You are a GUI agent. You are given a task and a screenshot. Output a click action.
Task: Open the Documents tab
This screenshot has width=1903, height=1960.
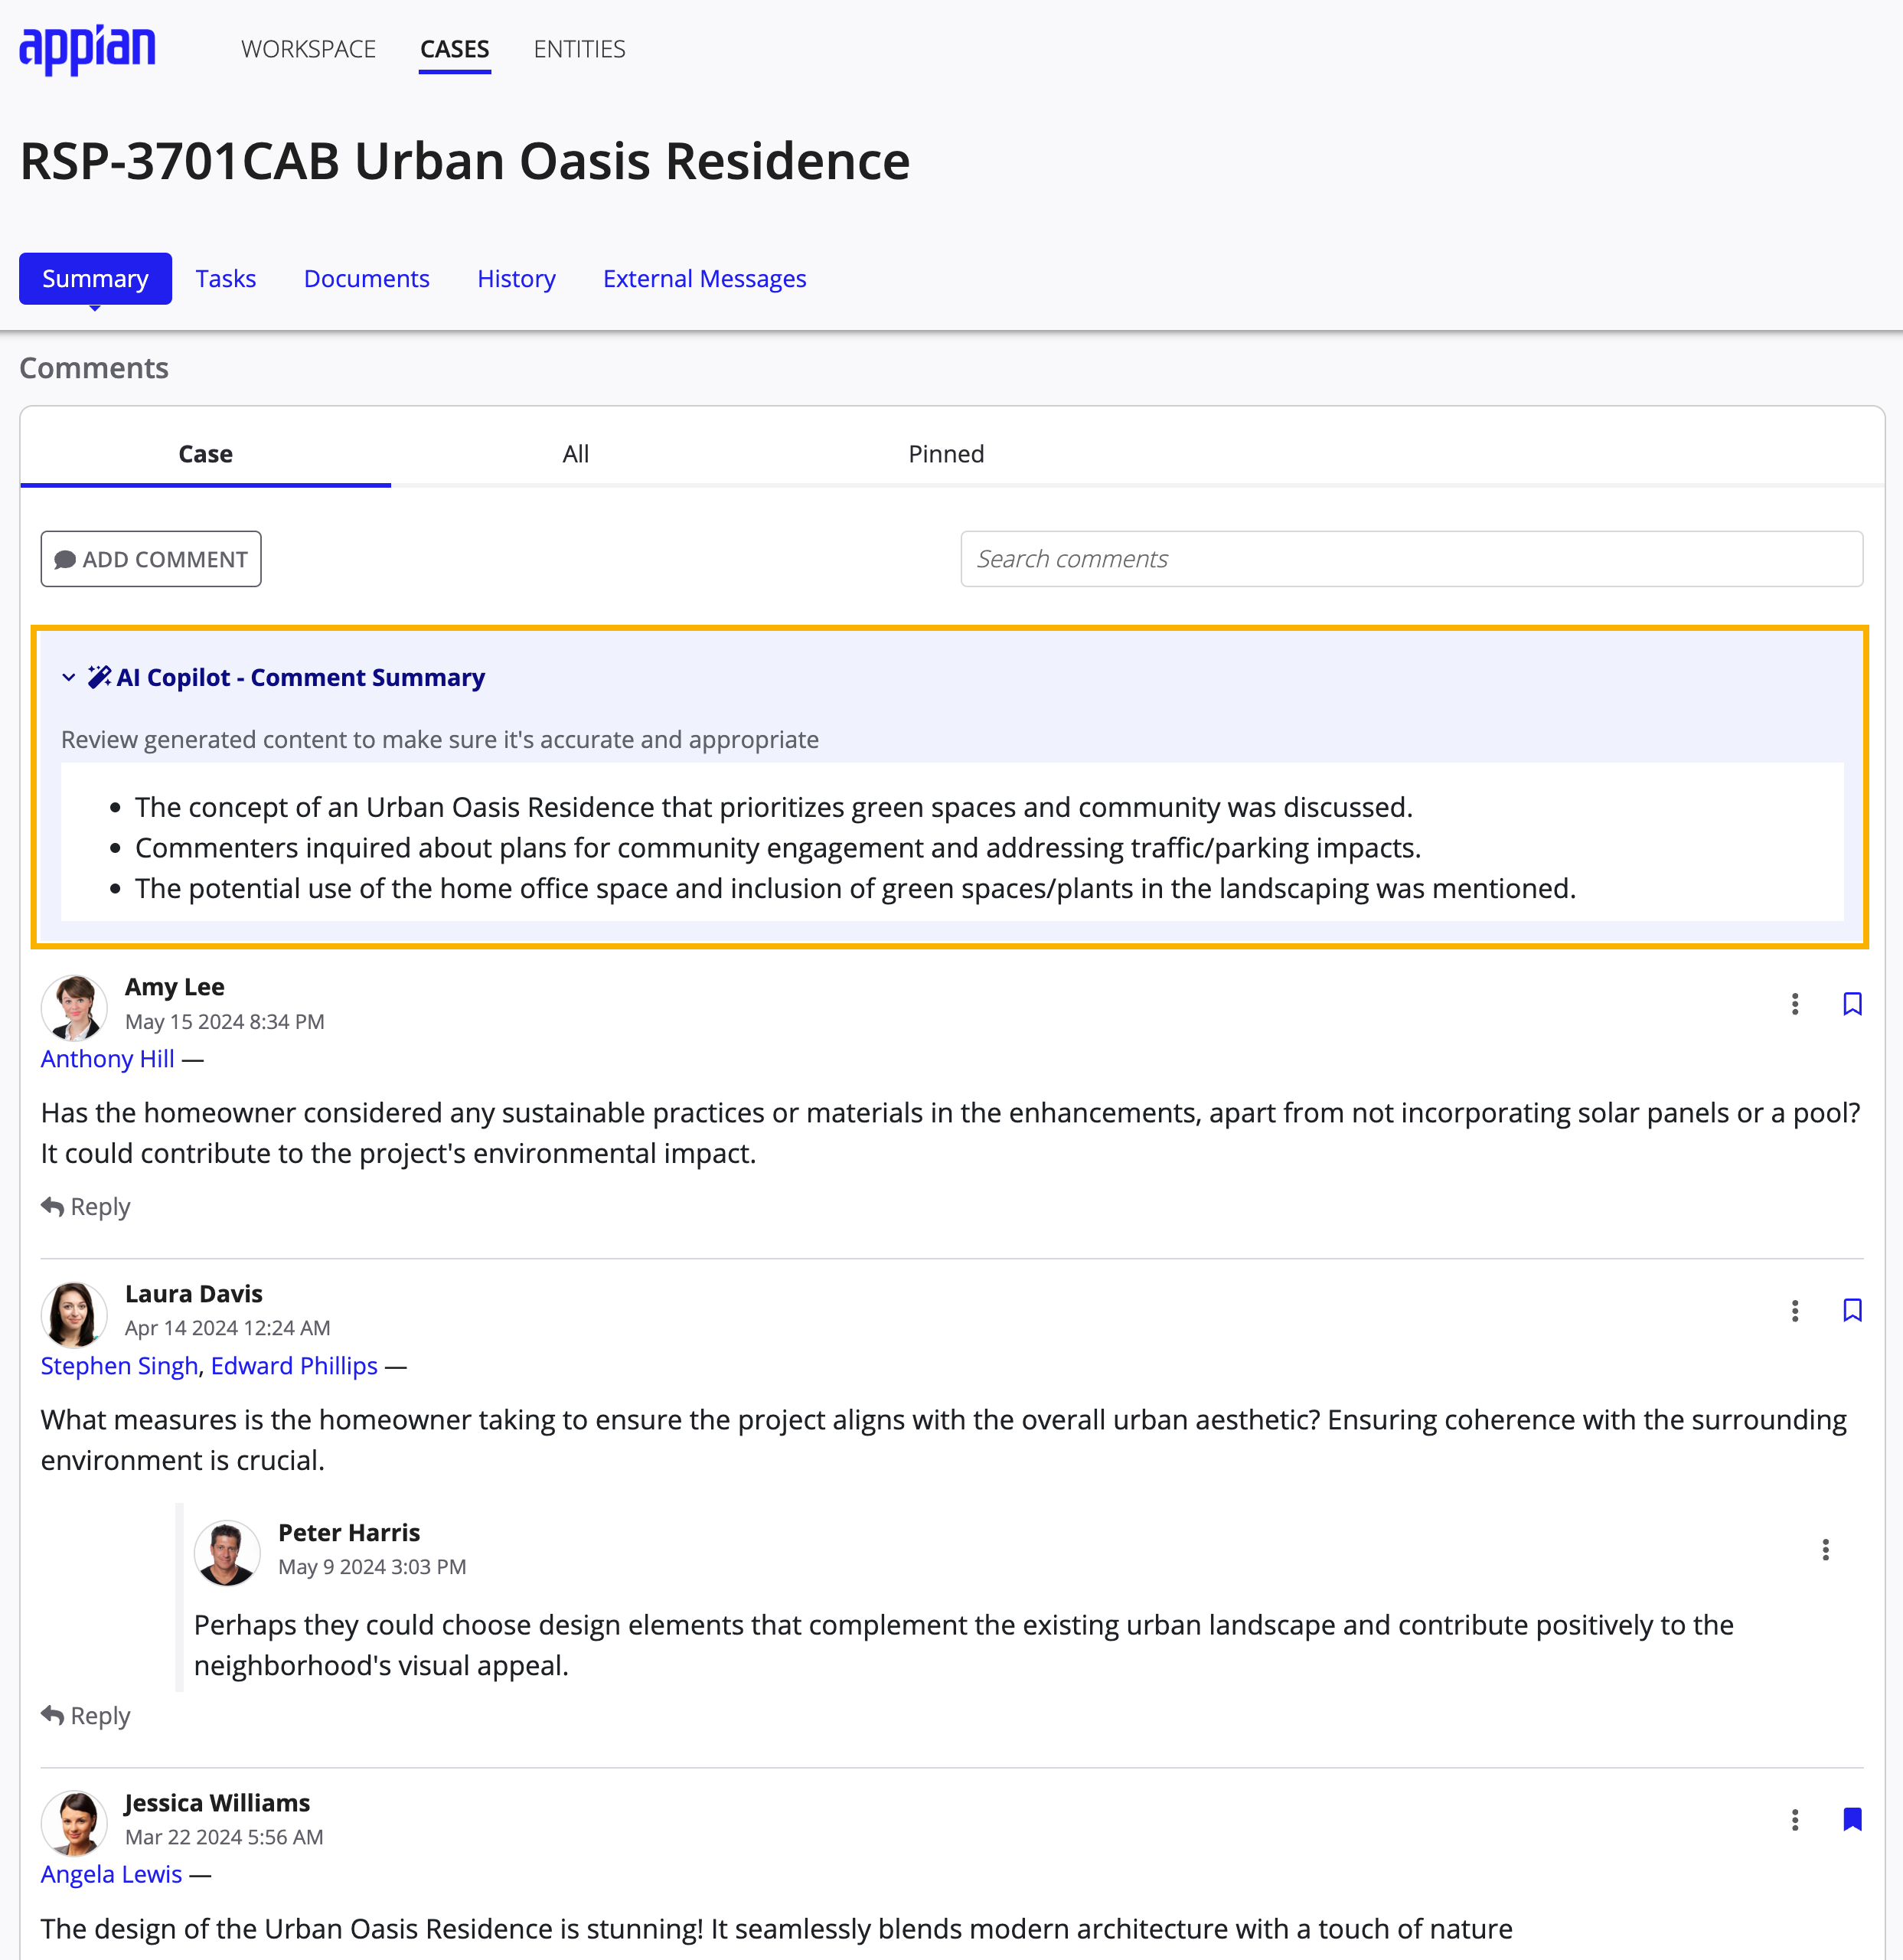(x=367, y=278)
